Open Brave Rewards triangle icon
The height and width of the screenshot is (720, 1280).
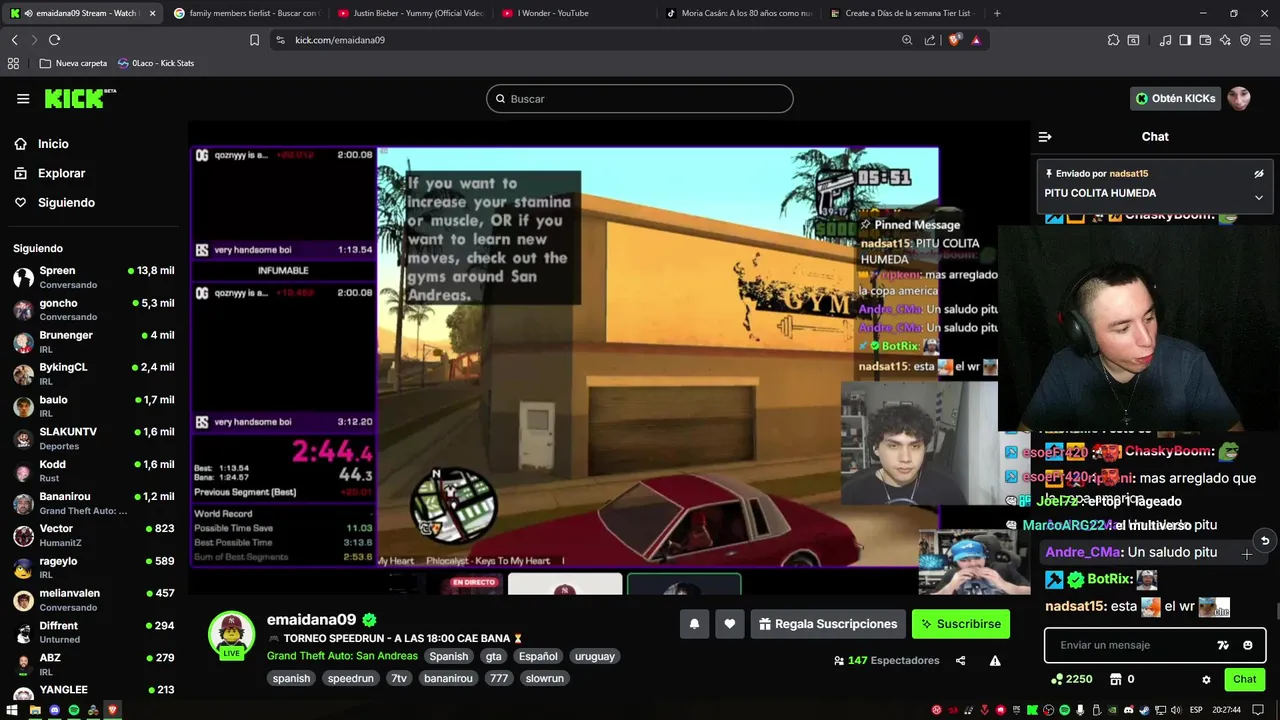pyautogui.click(x=975, y=40)
